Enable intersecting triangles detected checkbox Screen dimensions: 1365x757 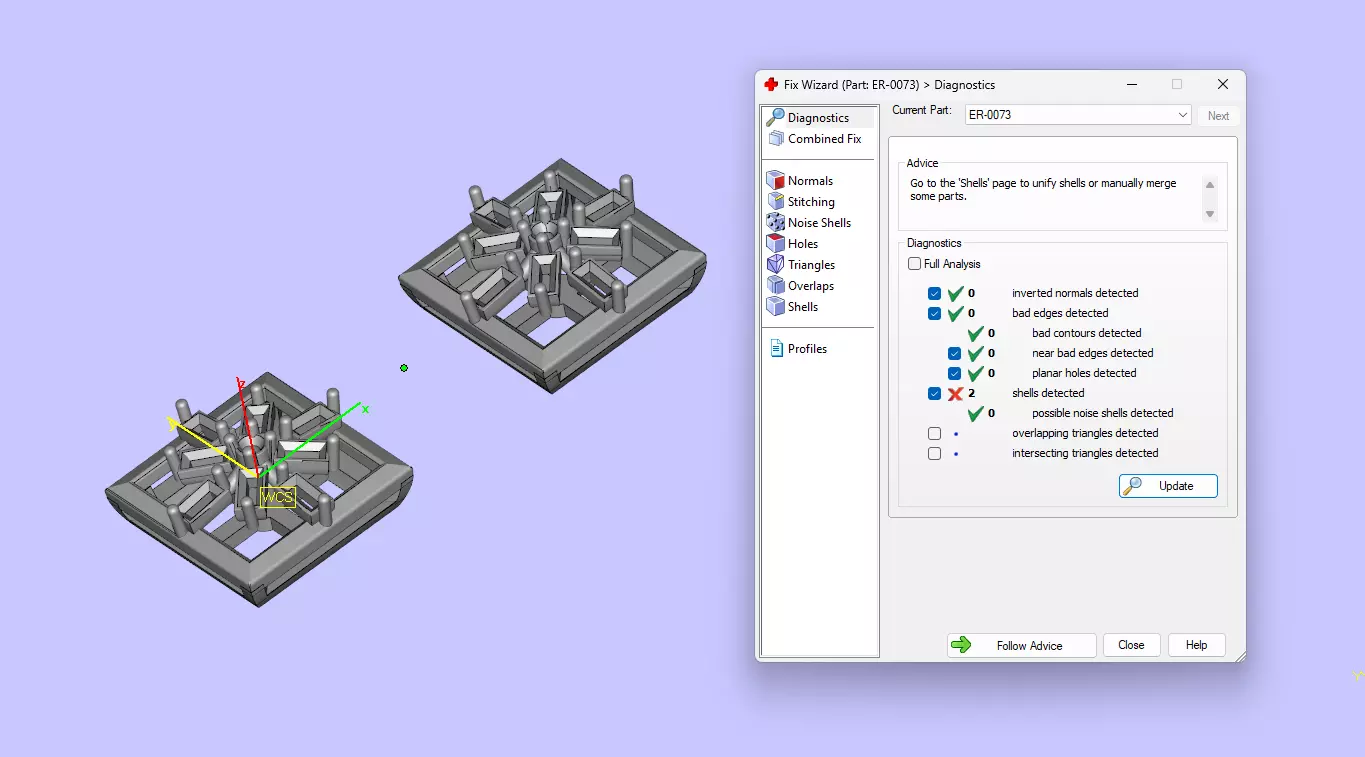click(934, 453)
